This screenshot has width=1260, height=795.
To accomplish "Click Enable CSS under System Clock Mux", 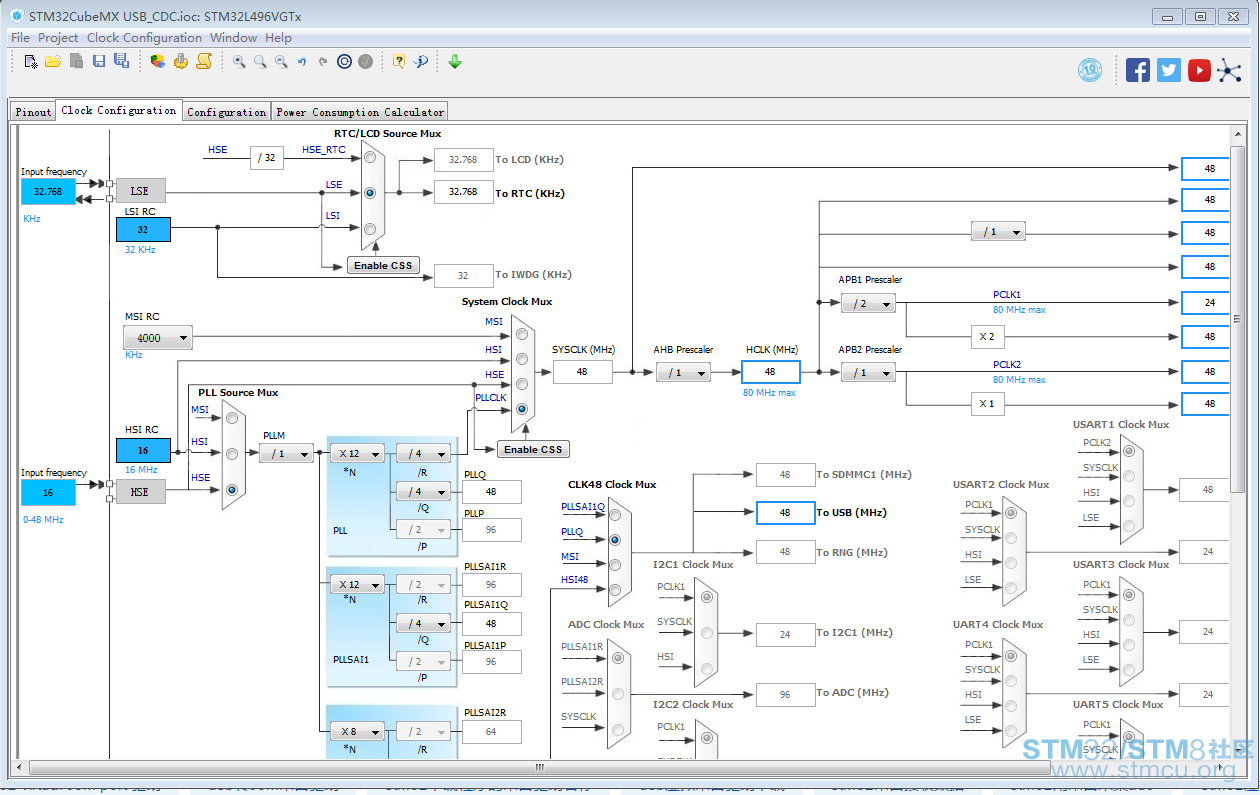I will tap(533, 450).
